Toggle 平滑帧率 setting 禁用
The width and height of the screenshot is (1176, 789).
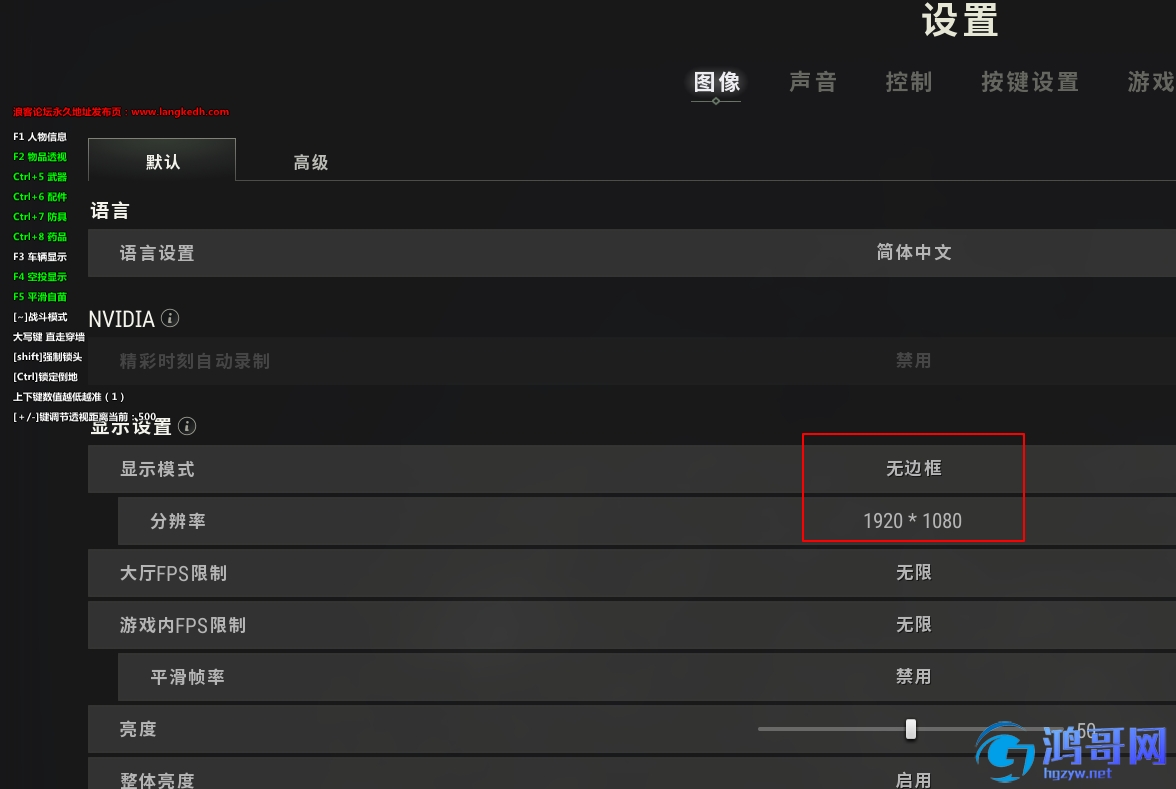(913, 676)
